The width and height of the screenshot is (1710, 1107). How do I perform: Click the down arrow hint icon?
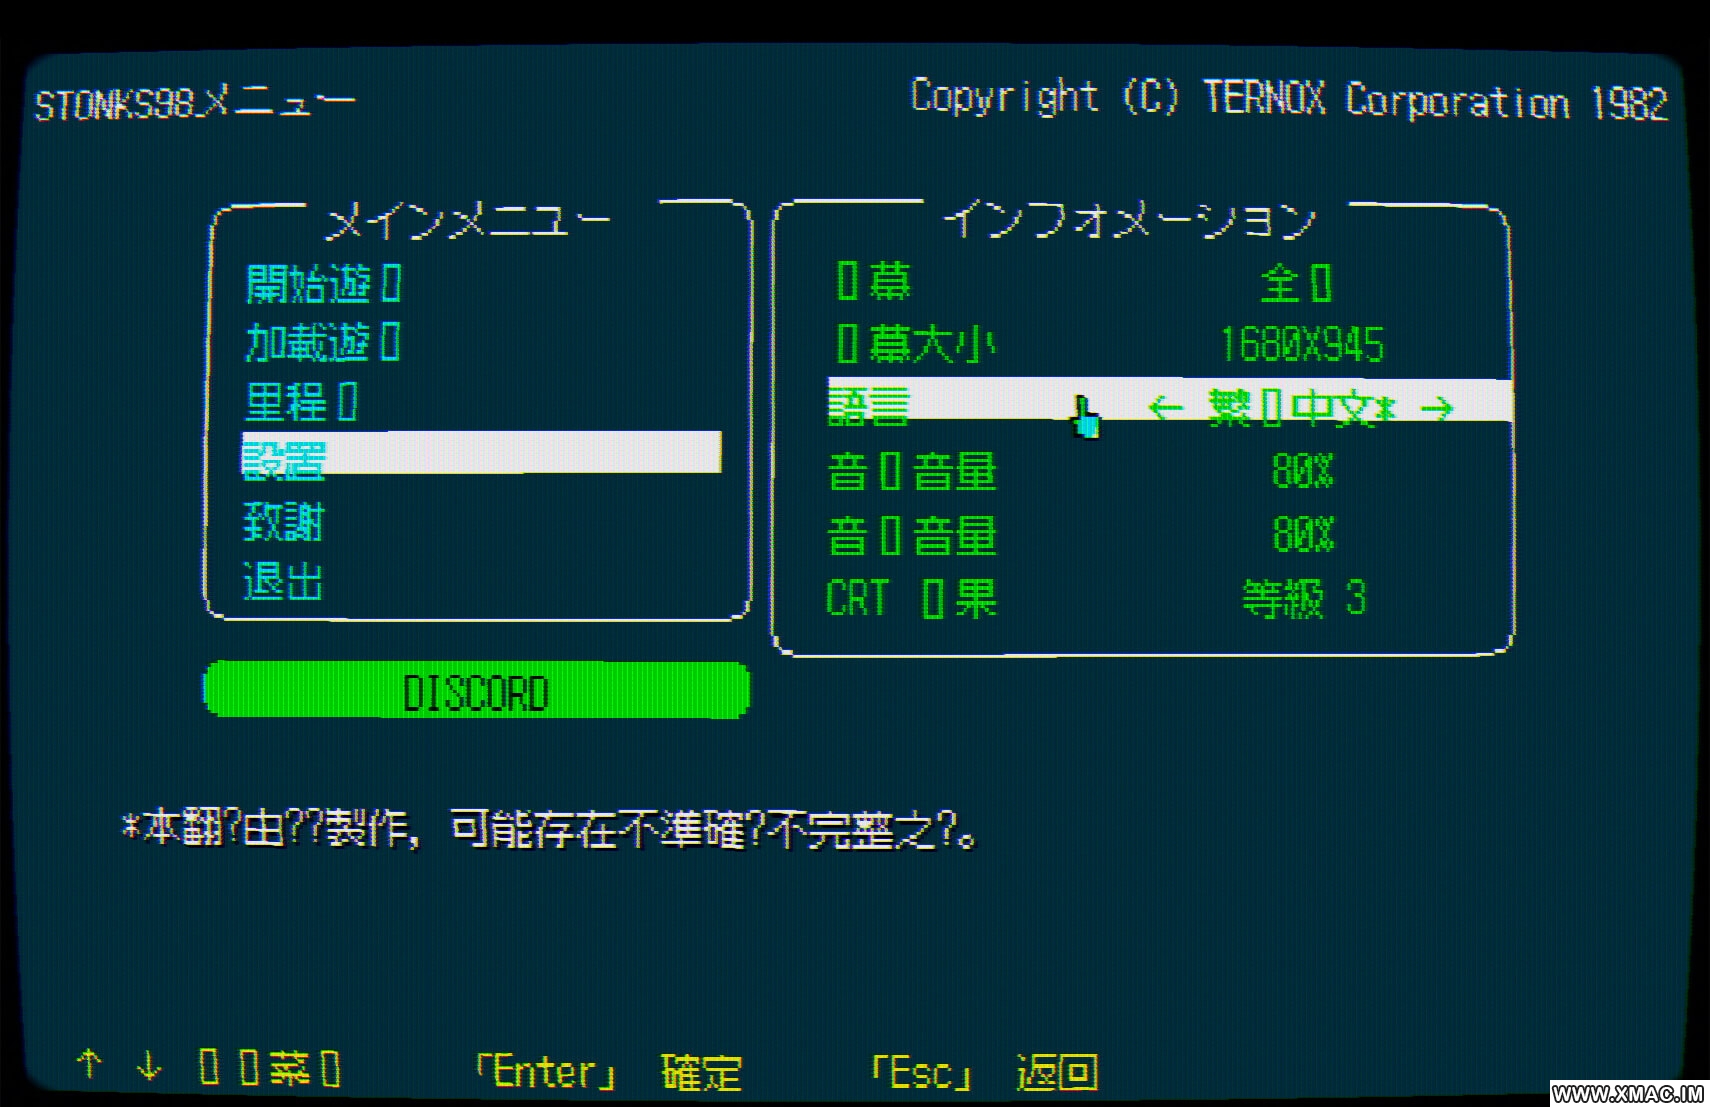click(148, 1066)
